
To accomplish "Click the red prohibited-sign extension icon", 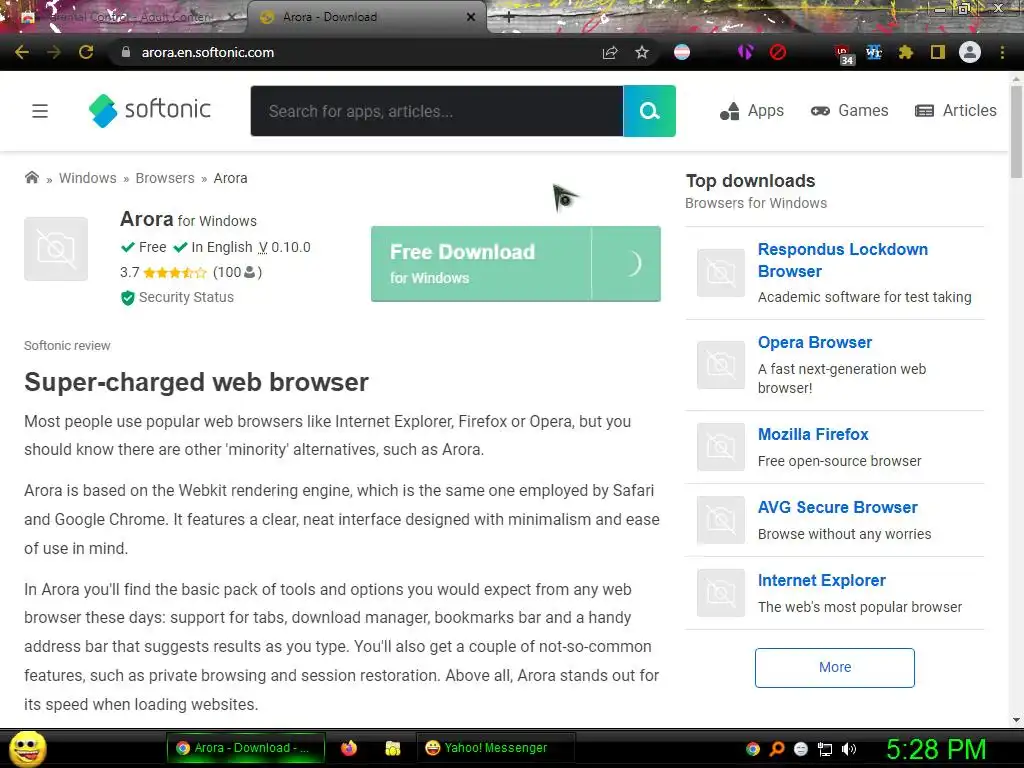I will [777, 52].
